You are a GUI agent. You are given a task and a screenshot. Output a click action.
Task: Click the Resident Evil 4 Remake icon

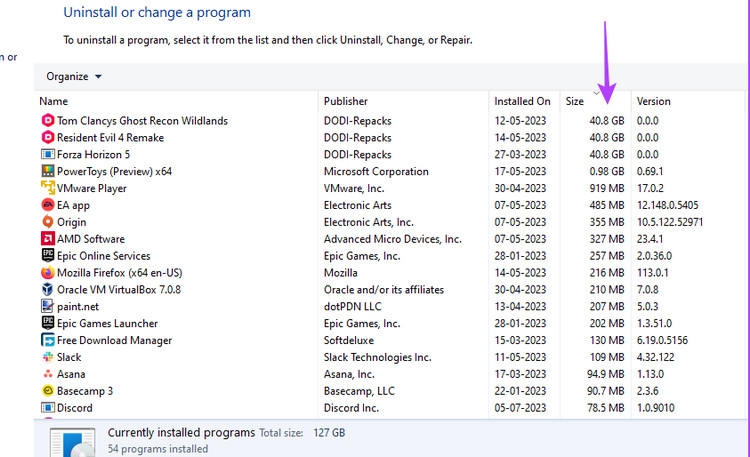point(47,137)
